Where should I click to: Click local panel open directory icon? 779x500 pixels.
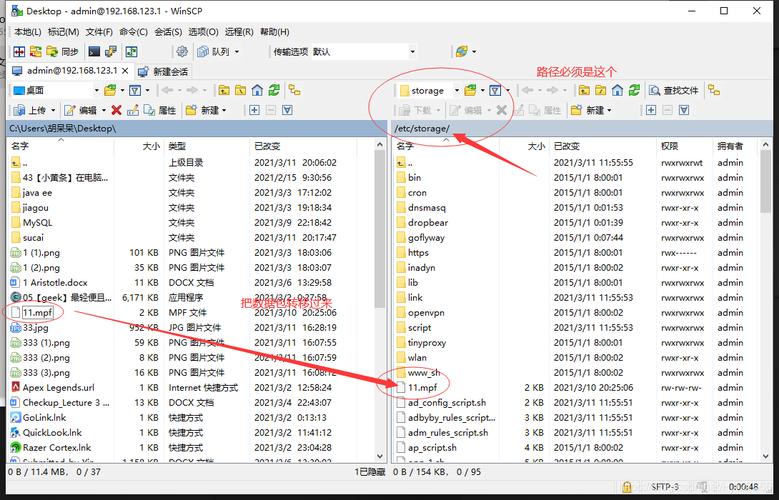click(110, 90)
